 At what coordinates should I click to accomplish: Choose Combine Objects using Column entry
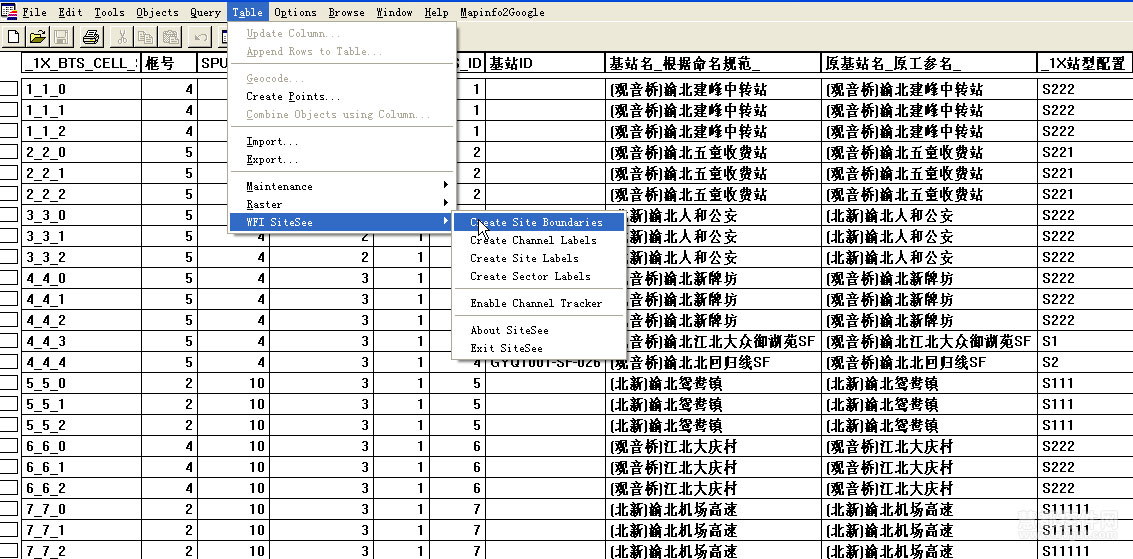point(342,114)
